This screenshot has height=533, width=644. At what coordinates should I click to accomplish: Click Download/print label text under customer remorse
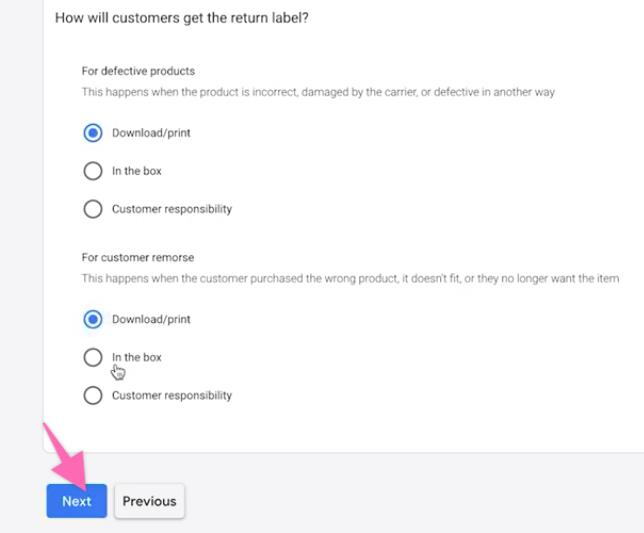pyautogui.click(x=151, y=319)
